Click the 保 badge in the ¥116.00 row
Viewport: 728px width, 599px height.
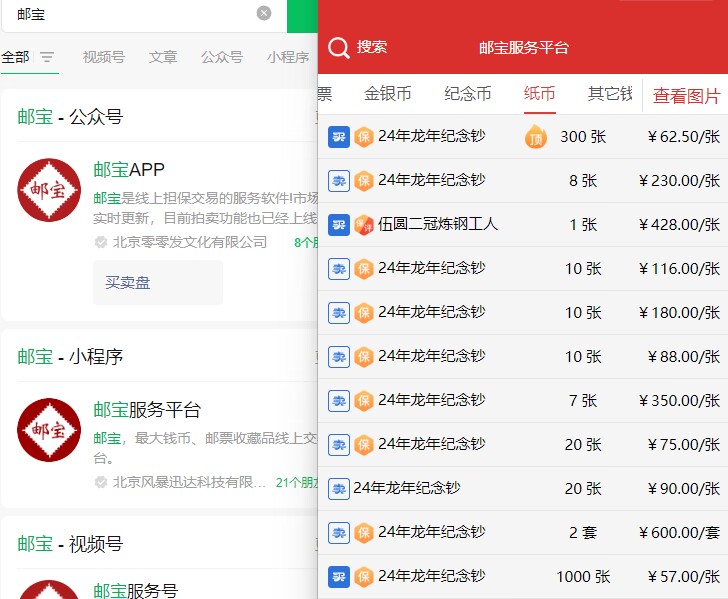(x=364, y=269)
